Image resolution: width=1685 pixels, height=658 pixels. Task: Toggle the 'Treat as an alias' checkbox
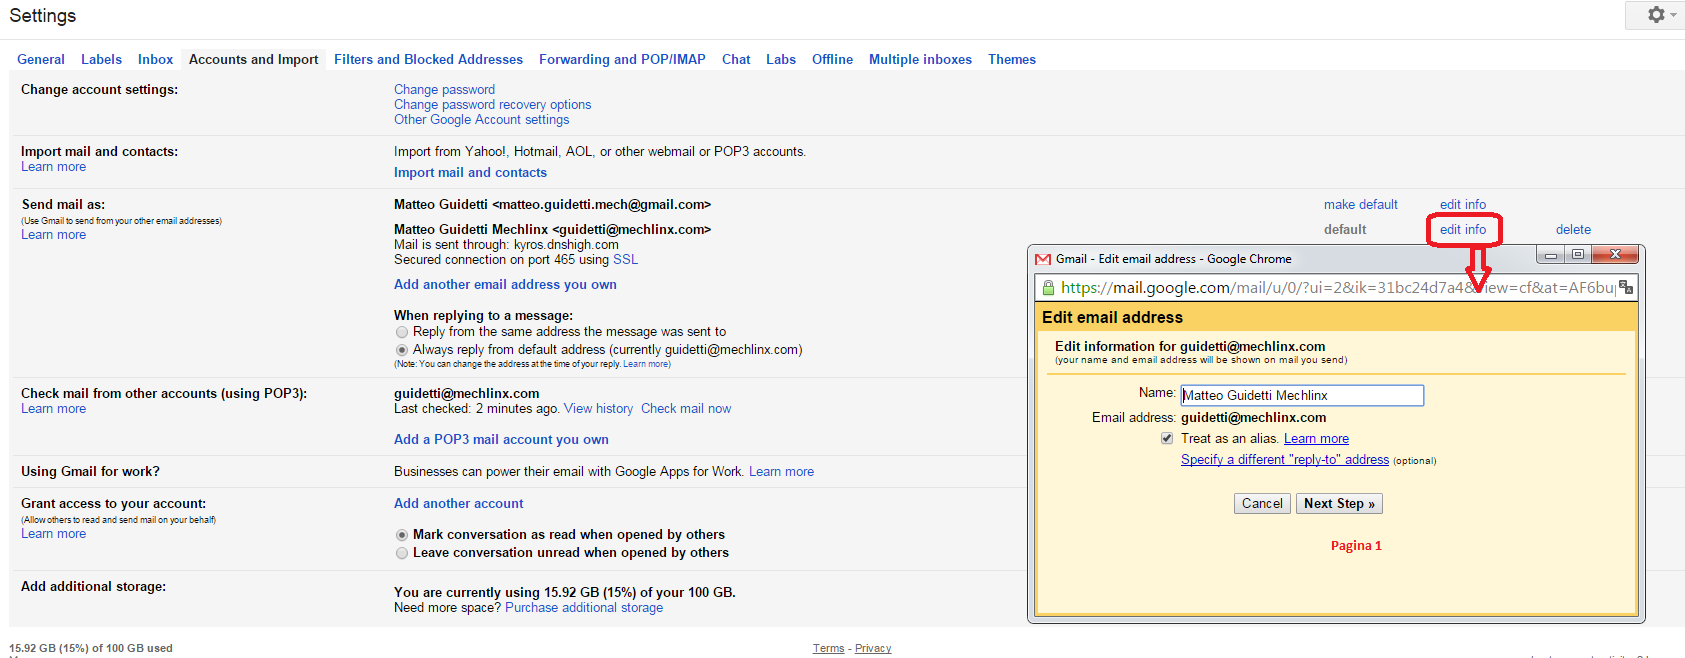coord(1167,439)
